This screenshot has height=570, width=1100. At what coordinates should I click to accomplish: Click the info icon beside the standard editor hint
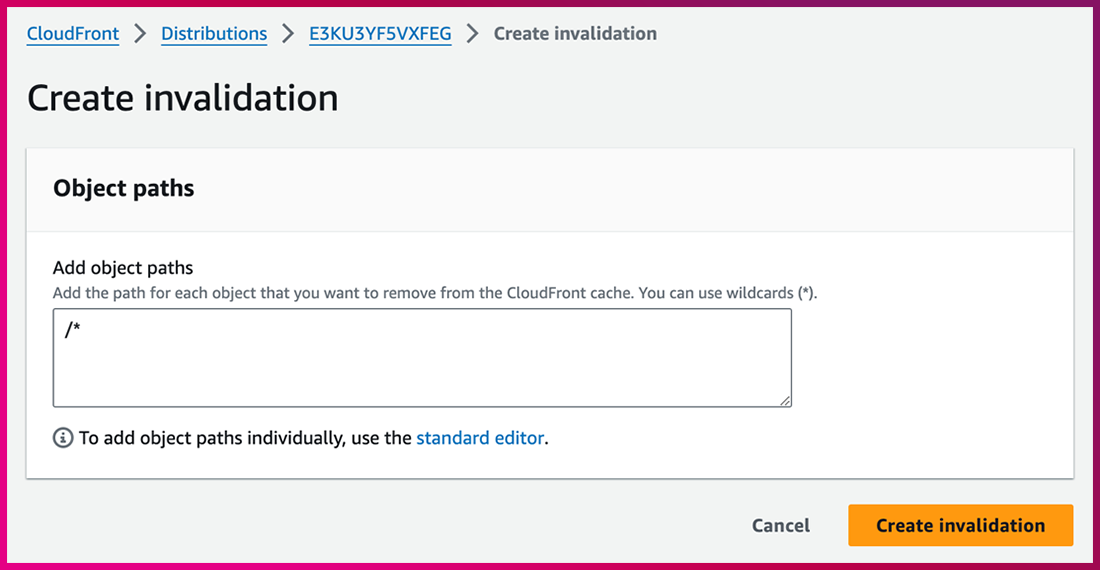[x=63, y=438]
